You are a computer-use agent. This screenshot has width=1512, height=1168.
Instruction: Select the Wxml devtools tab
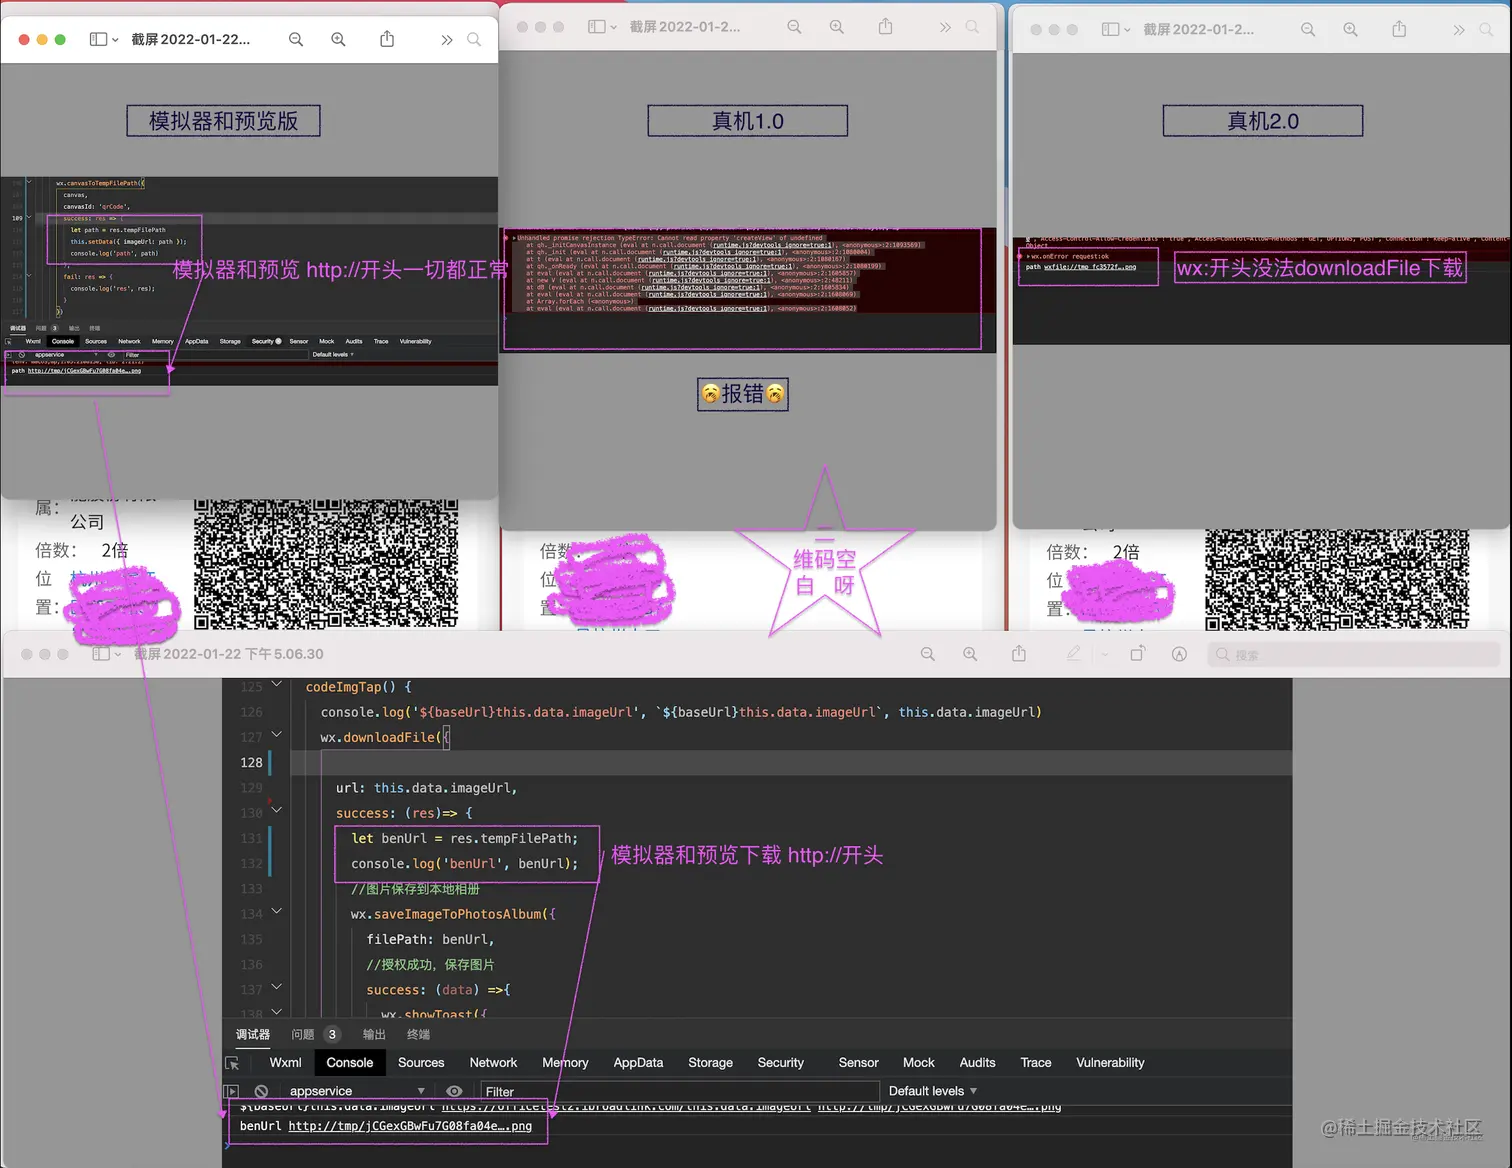tap(285, 1063)
